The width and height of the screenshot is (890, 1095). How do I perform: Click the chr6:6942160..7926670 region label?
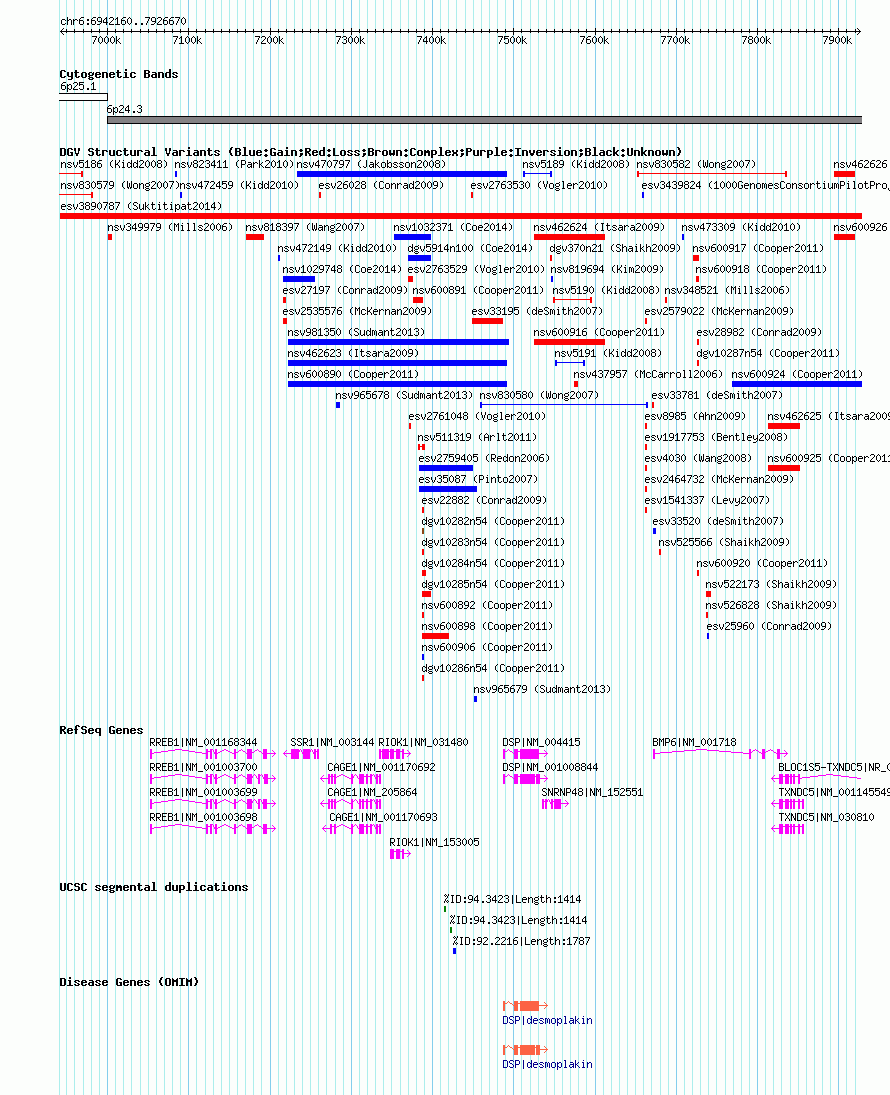coord(124,22)
